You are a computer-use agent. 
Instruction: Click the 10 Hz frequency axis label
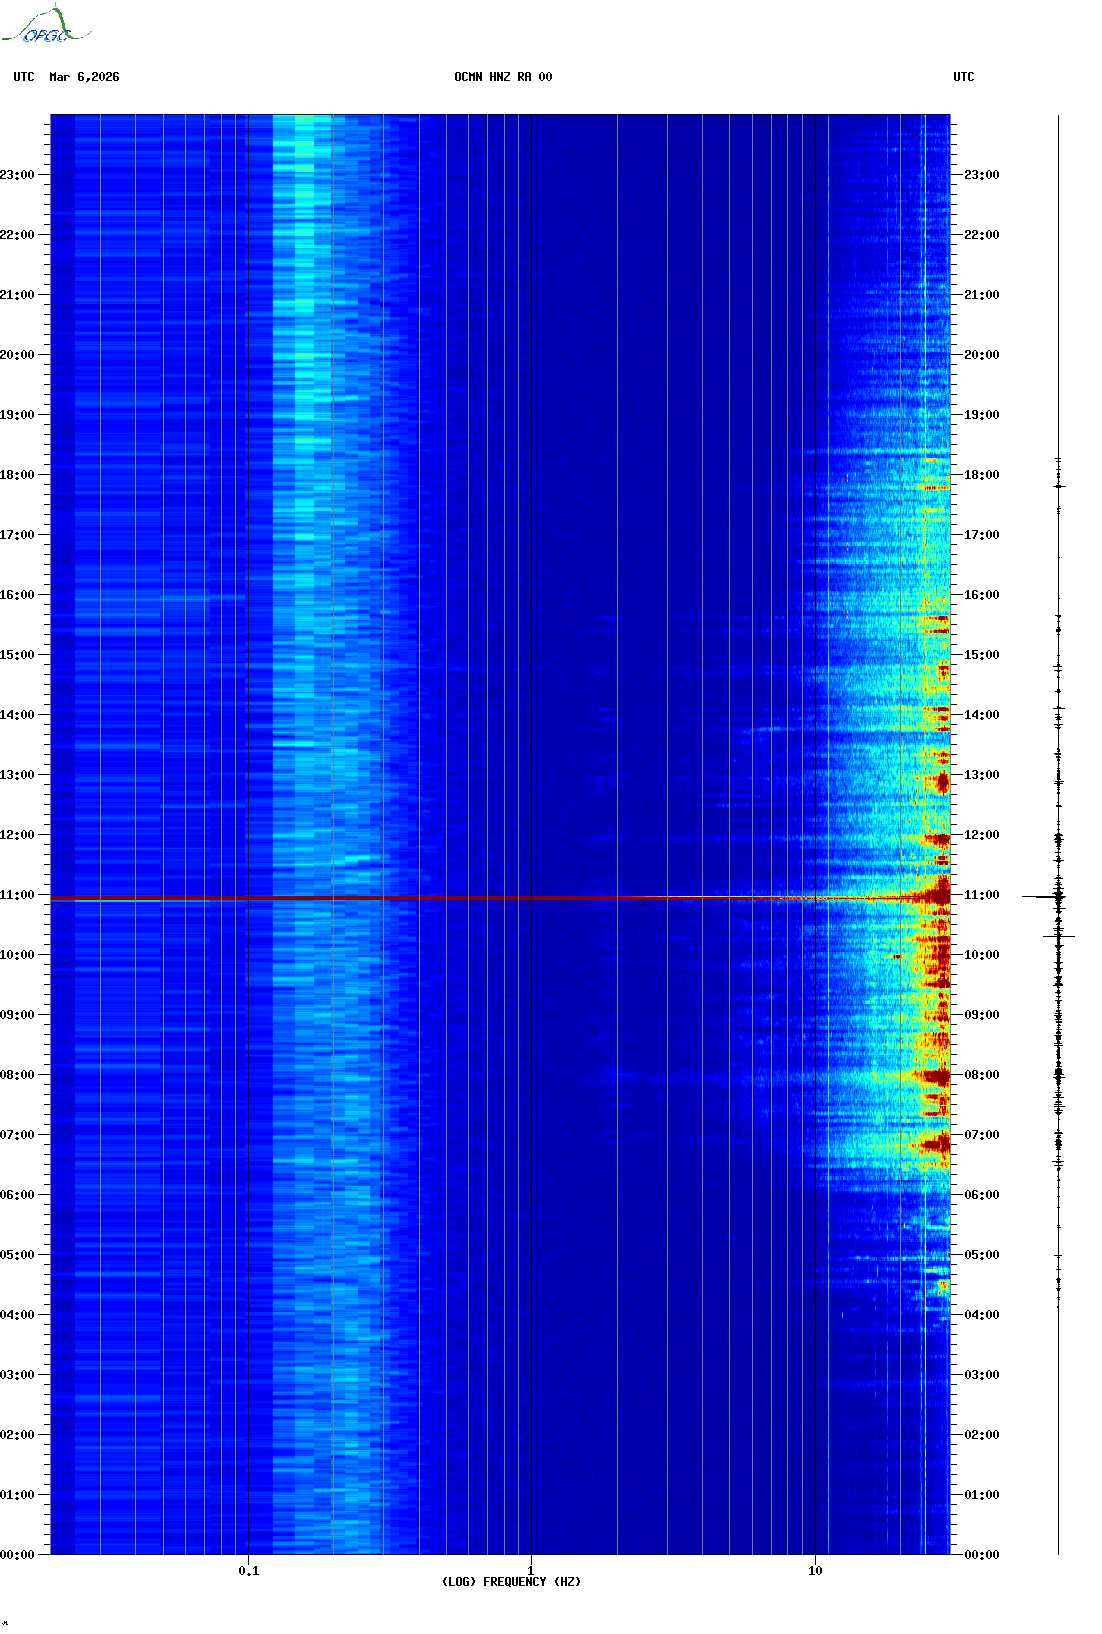tap(815, 1571)
